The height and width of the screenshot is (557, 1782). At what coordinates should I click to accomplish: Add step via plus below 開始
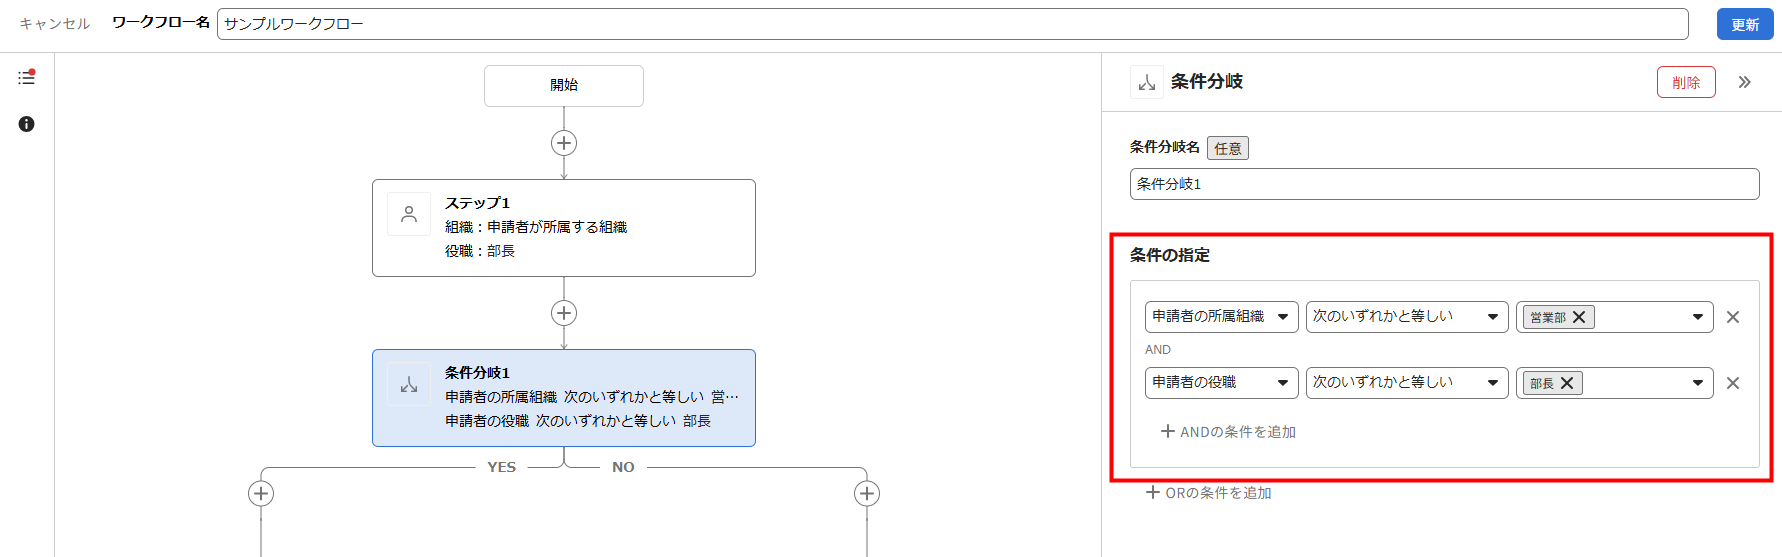tap(564, 143)
